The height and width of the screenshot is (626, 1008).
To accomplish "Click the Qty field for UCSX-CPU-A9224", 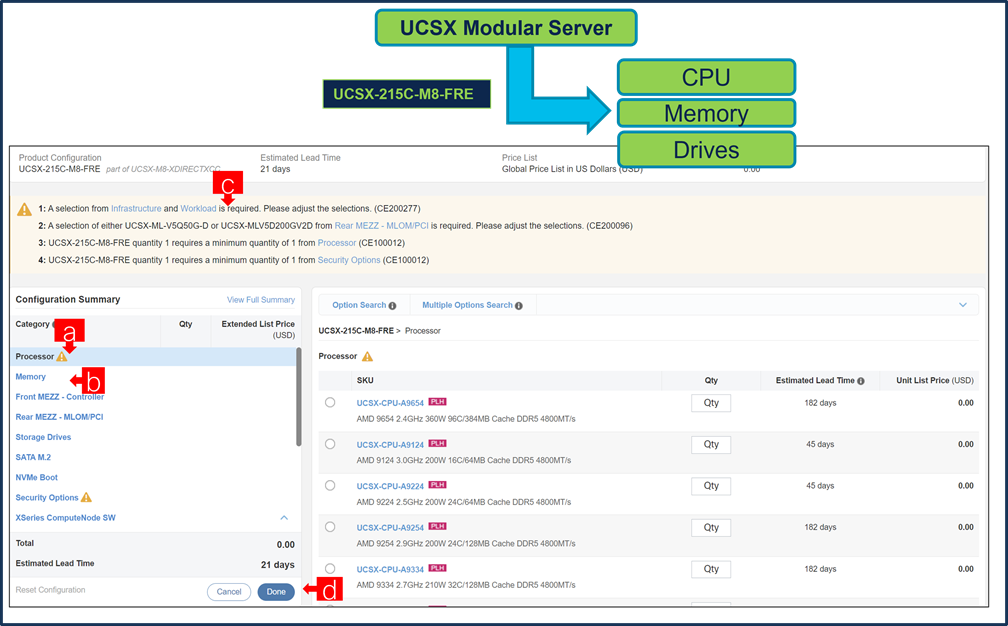I will 711,486.
